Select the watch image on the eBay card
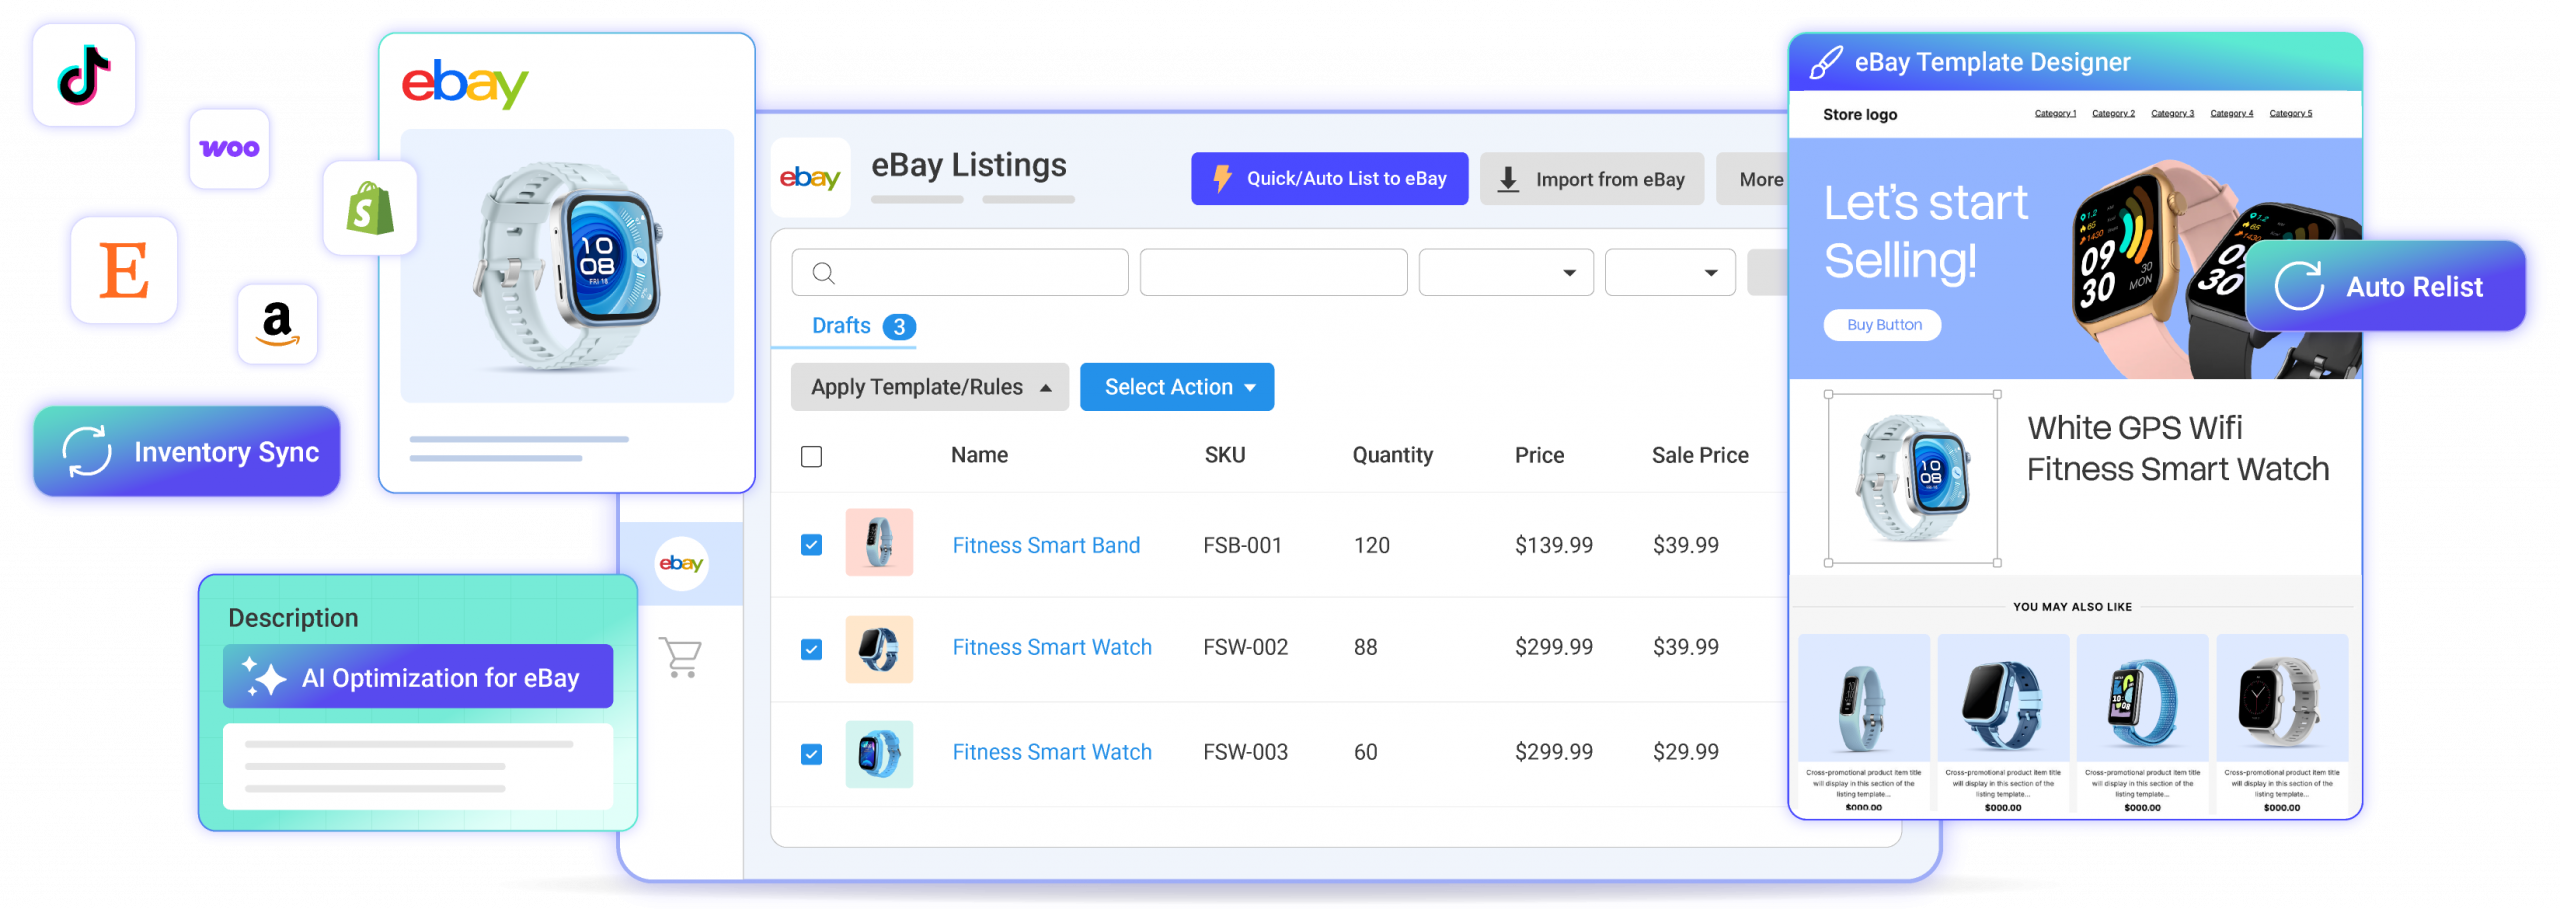This screenshot has width=2560, height=909. (x=567, y=266)
